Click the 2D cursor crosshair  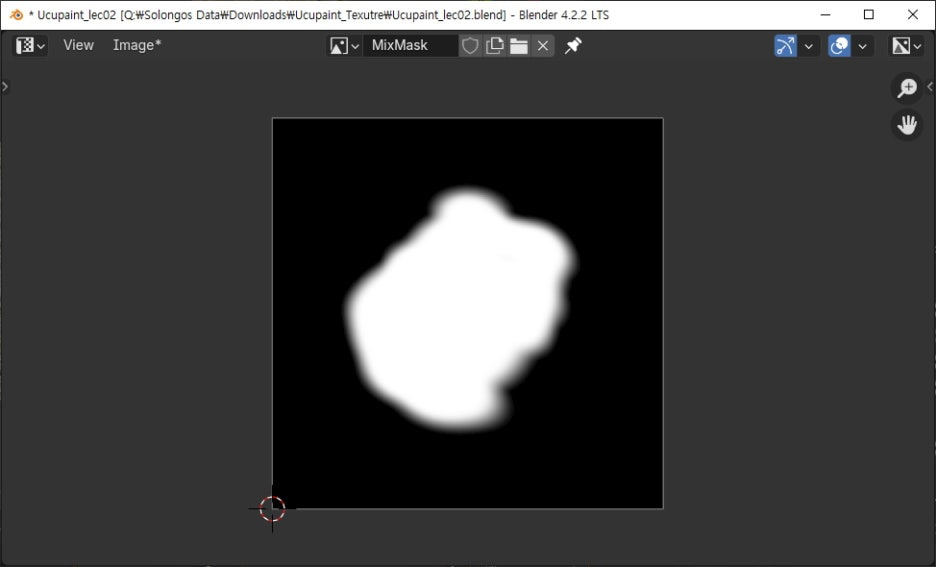tap(272, 509)
